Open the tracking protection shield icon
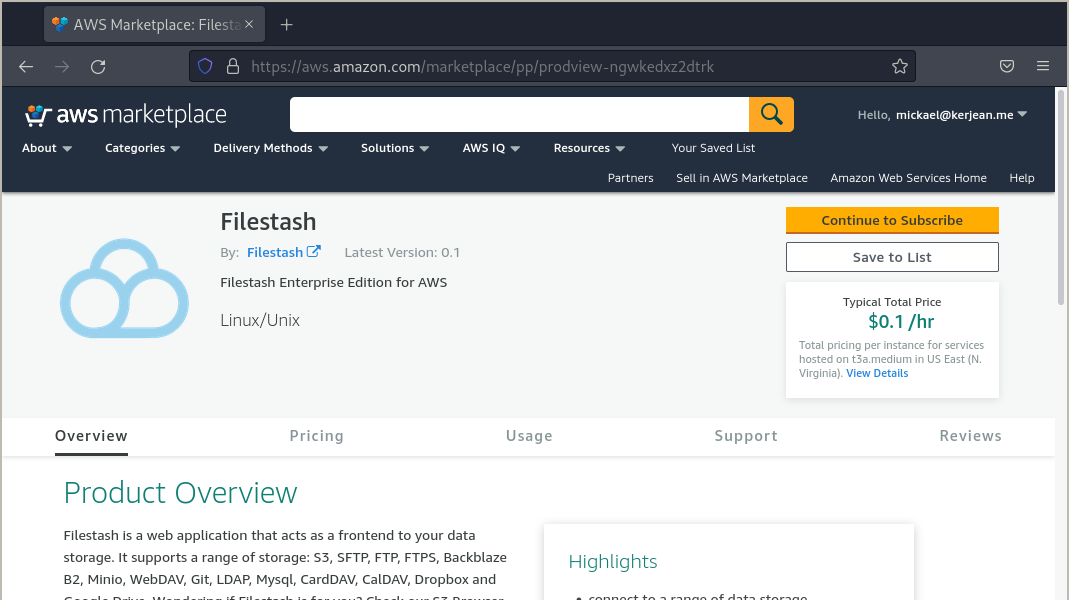1069x600 pixels. [205, 66]
